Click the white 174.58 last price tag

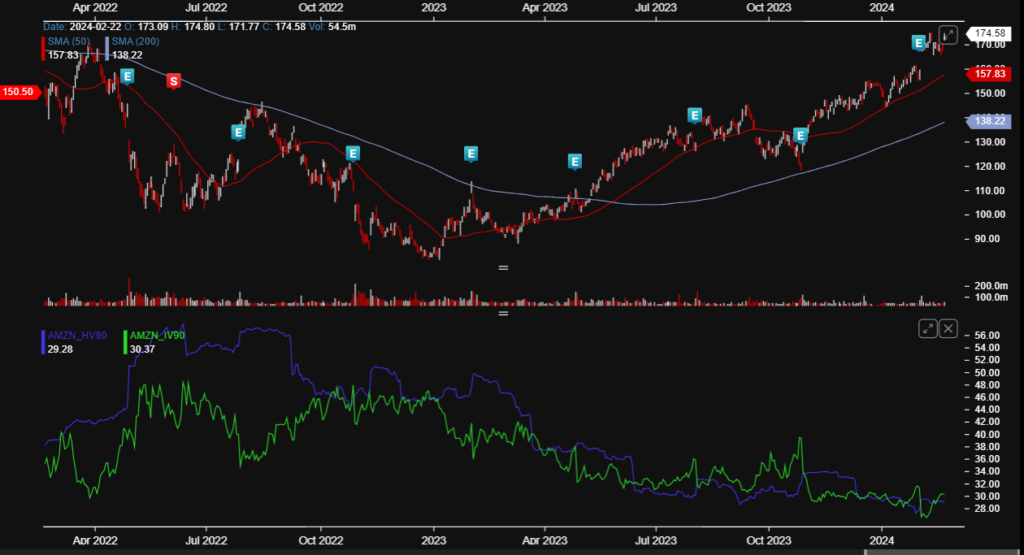click(x=989, y=33)
